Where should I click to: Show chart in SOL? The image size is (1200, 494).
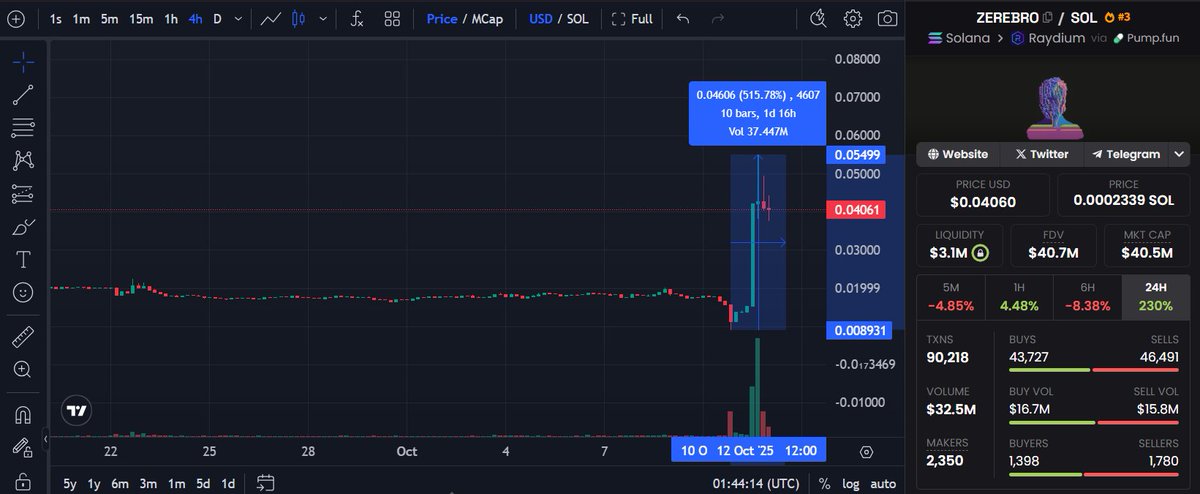click(578, 19)
